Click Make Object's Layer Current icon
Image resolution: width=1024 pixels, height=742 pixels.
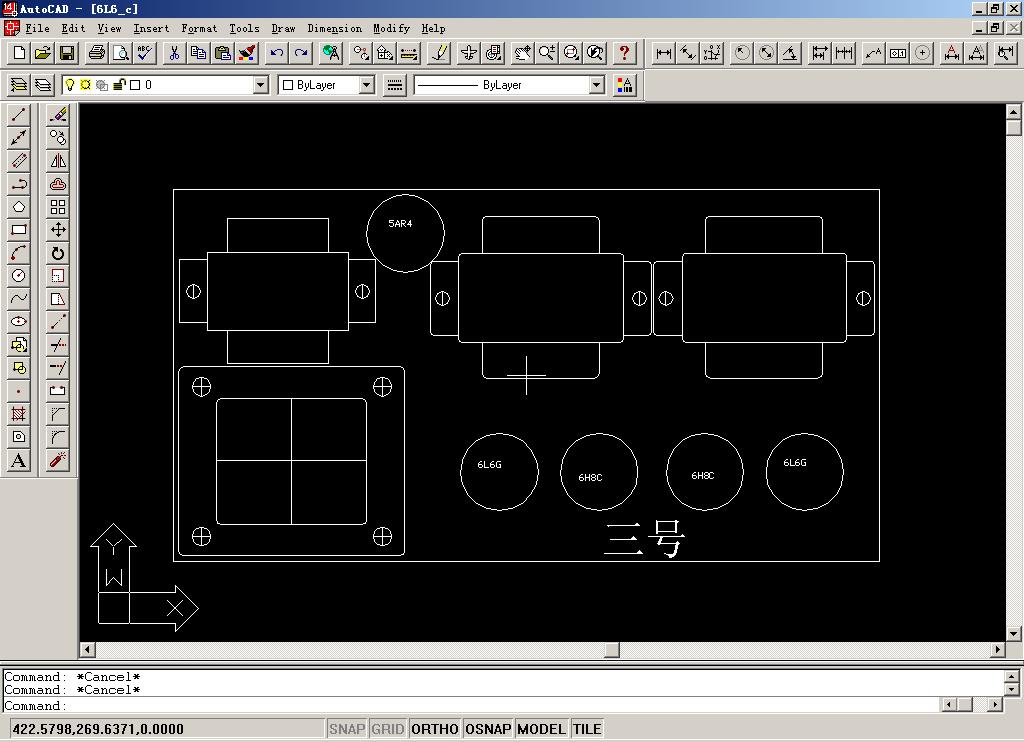(19, 85)
